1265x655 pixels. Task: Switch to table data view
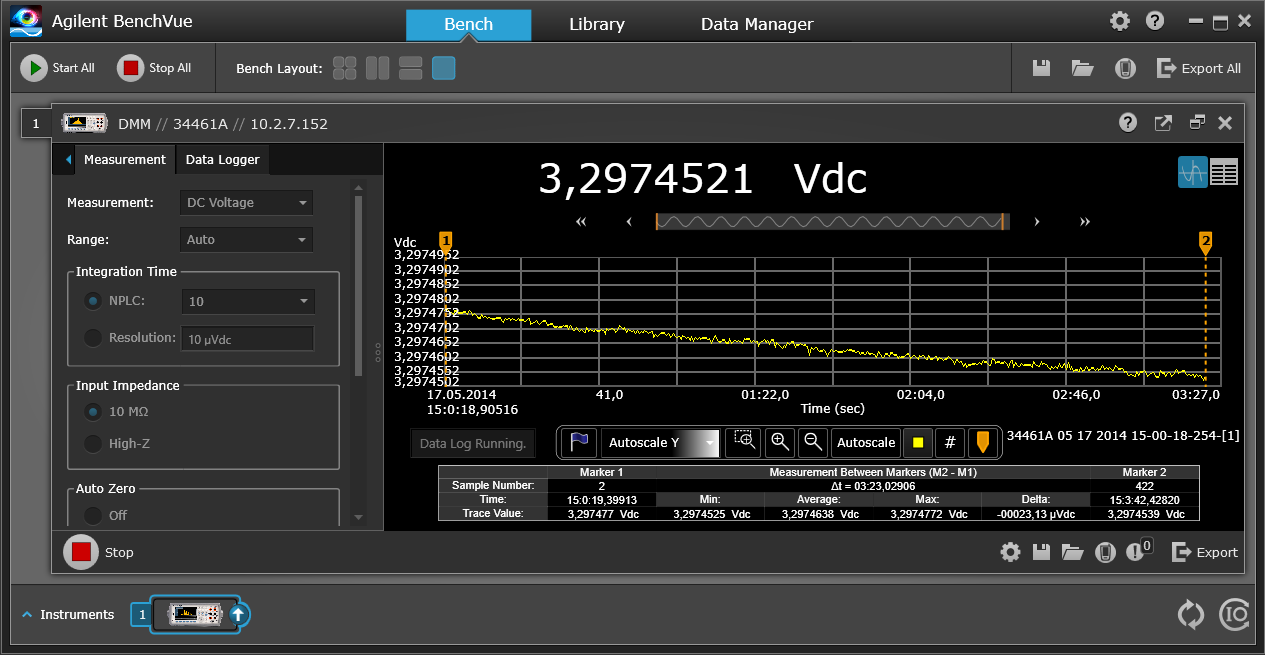[x=1224, y=172]
